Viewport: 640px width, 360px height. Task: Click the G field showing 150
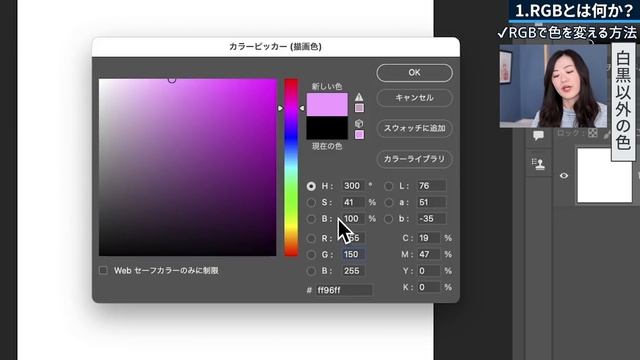pyautogui.click(x=353, y=254)
